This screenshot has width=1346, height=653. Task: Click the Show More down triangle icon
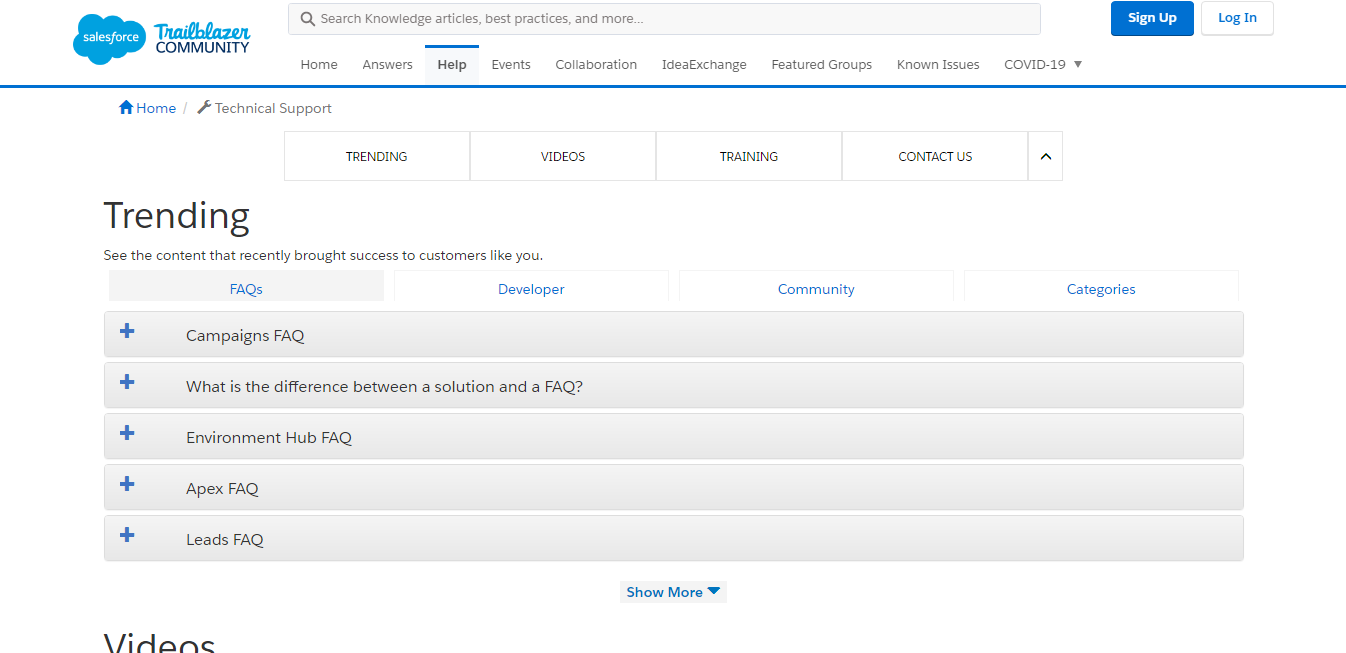[x=714, y=591]
